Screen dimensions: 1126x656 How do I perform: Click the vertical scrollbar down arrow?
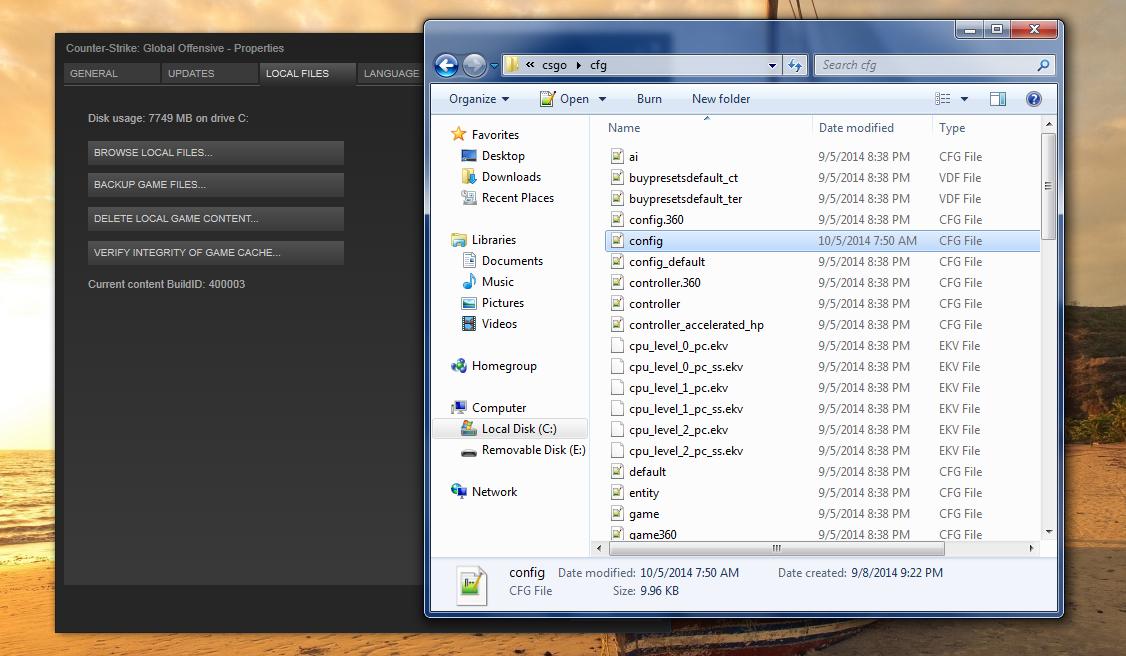pyautogui.click(x=1049, y=532)
